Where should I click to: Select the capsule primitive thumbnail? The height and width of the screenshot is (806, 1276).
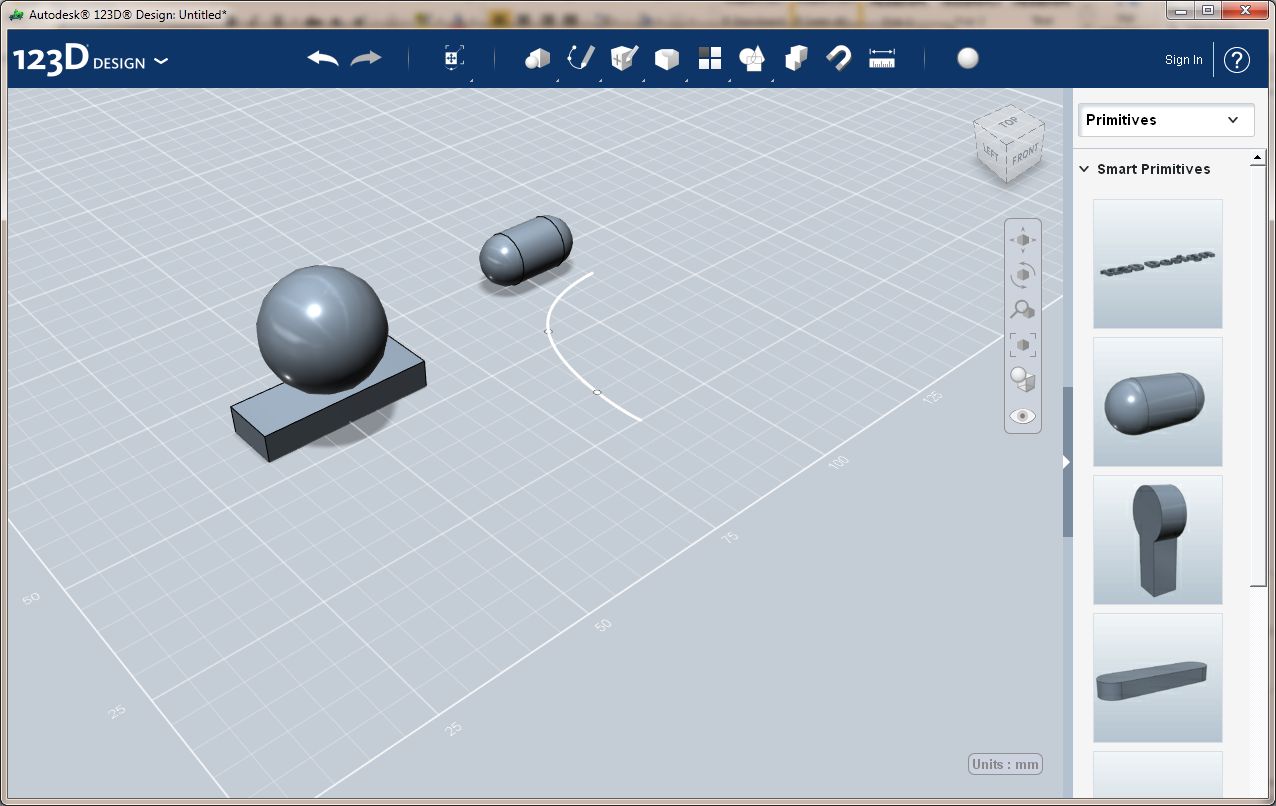click(1158, 402)
